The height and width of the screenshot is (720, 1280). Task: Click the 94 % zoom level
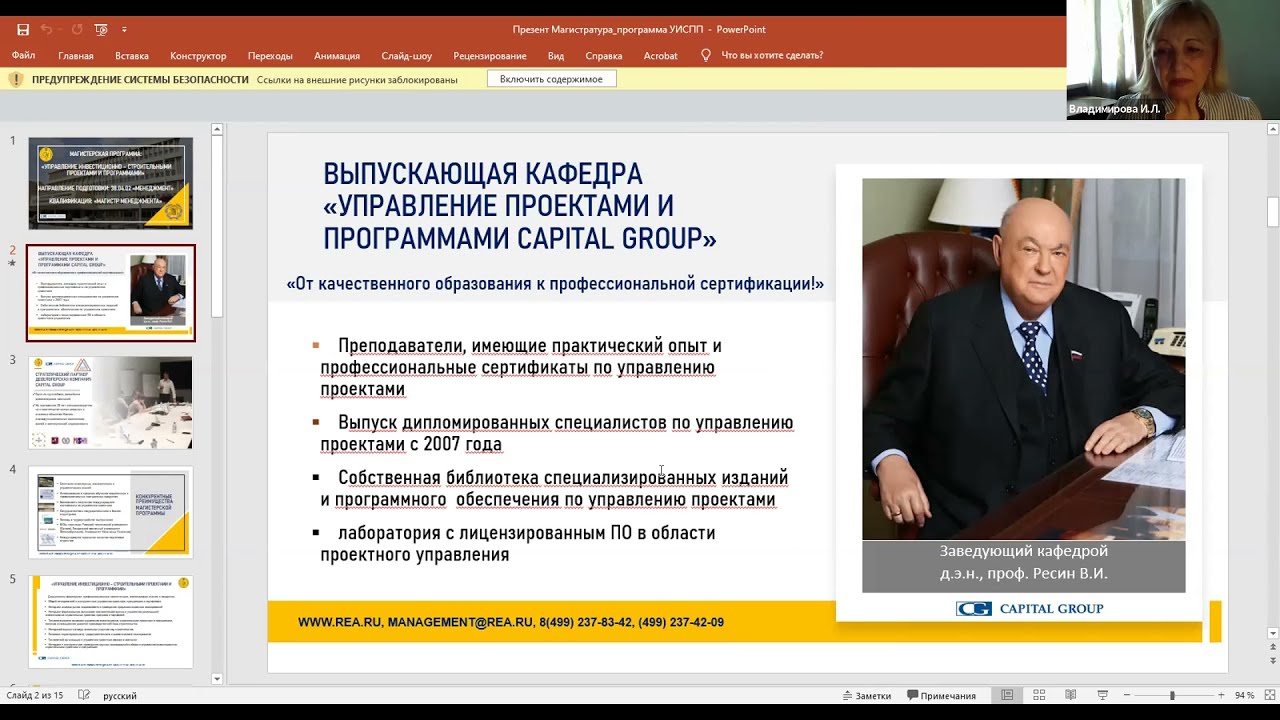point(1244,695)
